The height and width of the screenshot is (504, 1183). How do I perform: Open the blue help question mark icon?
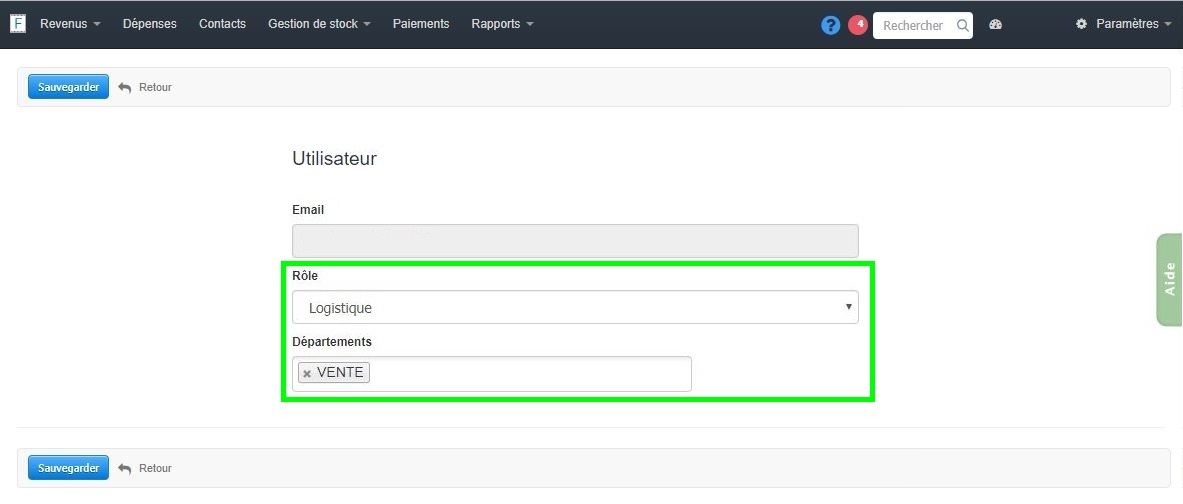(830, 25)
